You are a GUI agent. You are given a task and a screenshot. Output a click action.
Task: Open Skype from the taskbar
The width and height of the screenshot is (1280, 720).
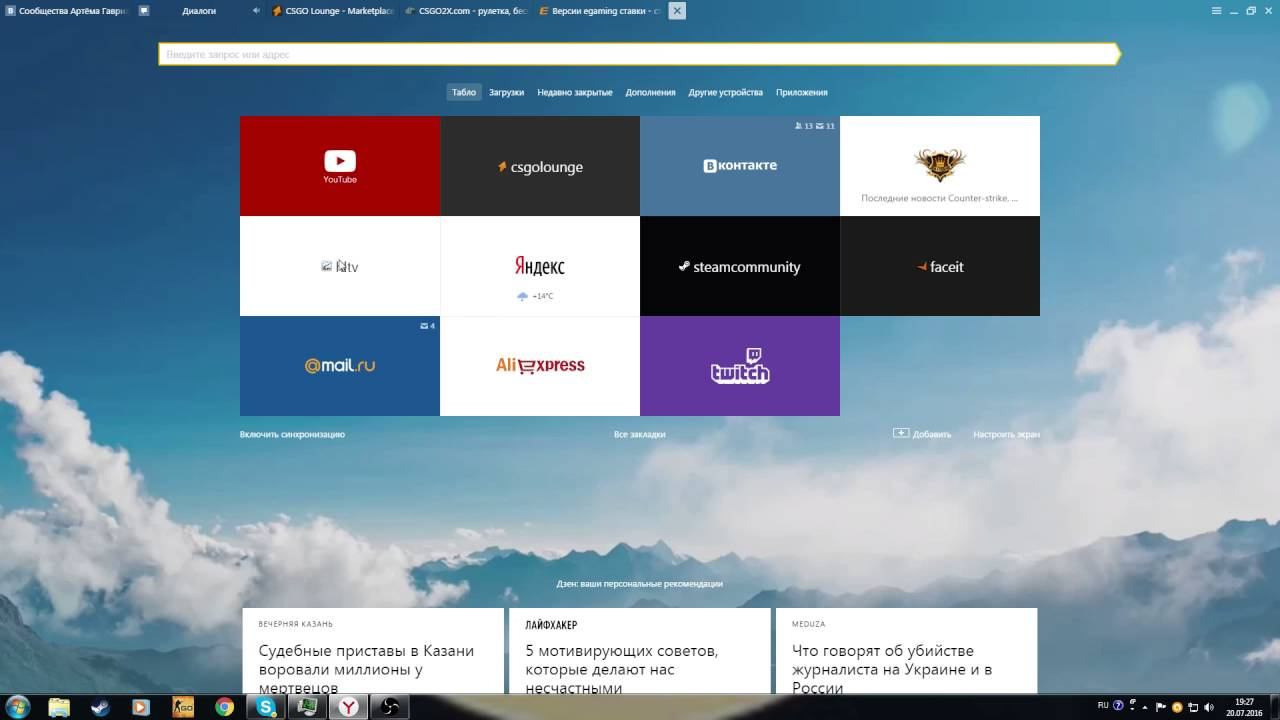(266, 707)
